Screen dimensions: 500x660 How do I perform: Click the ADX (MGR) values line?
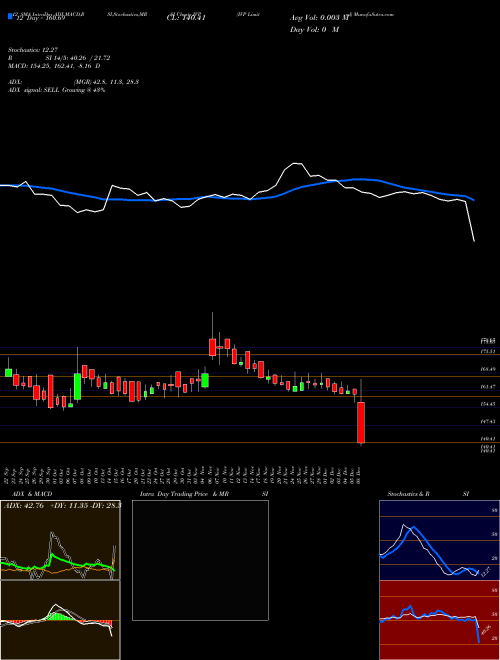(x=73, y=82)
